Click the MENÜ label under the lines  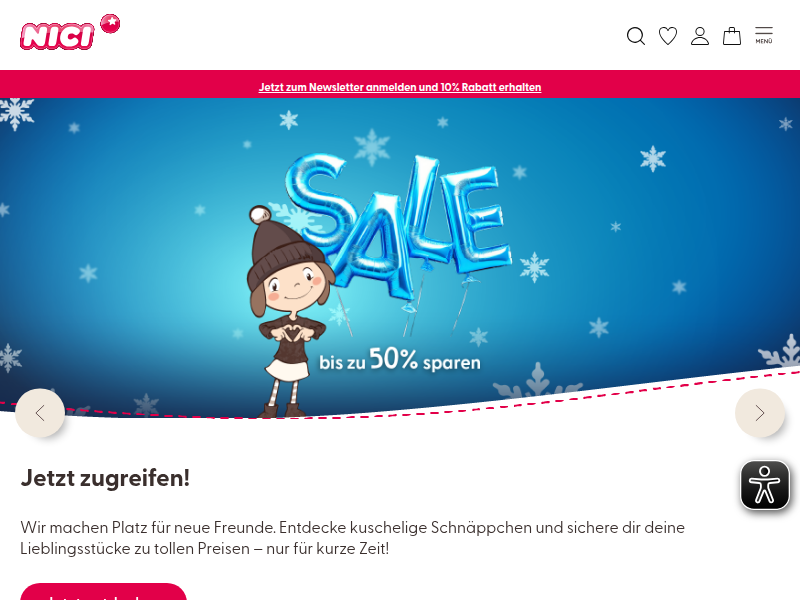click(x=764, y=41)
